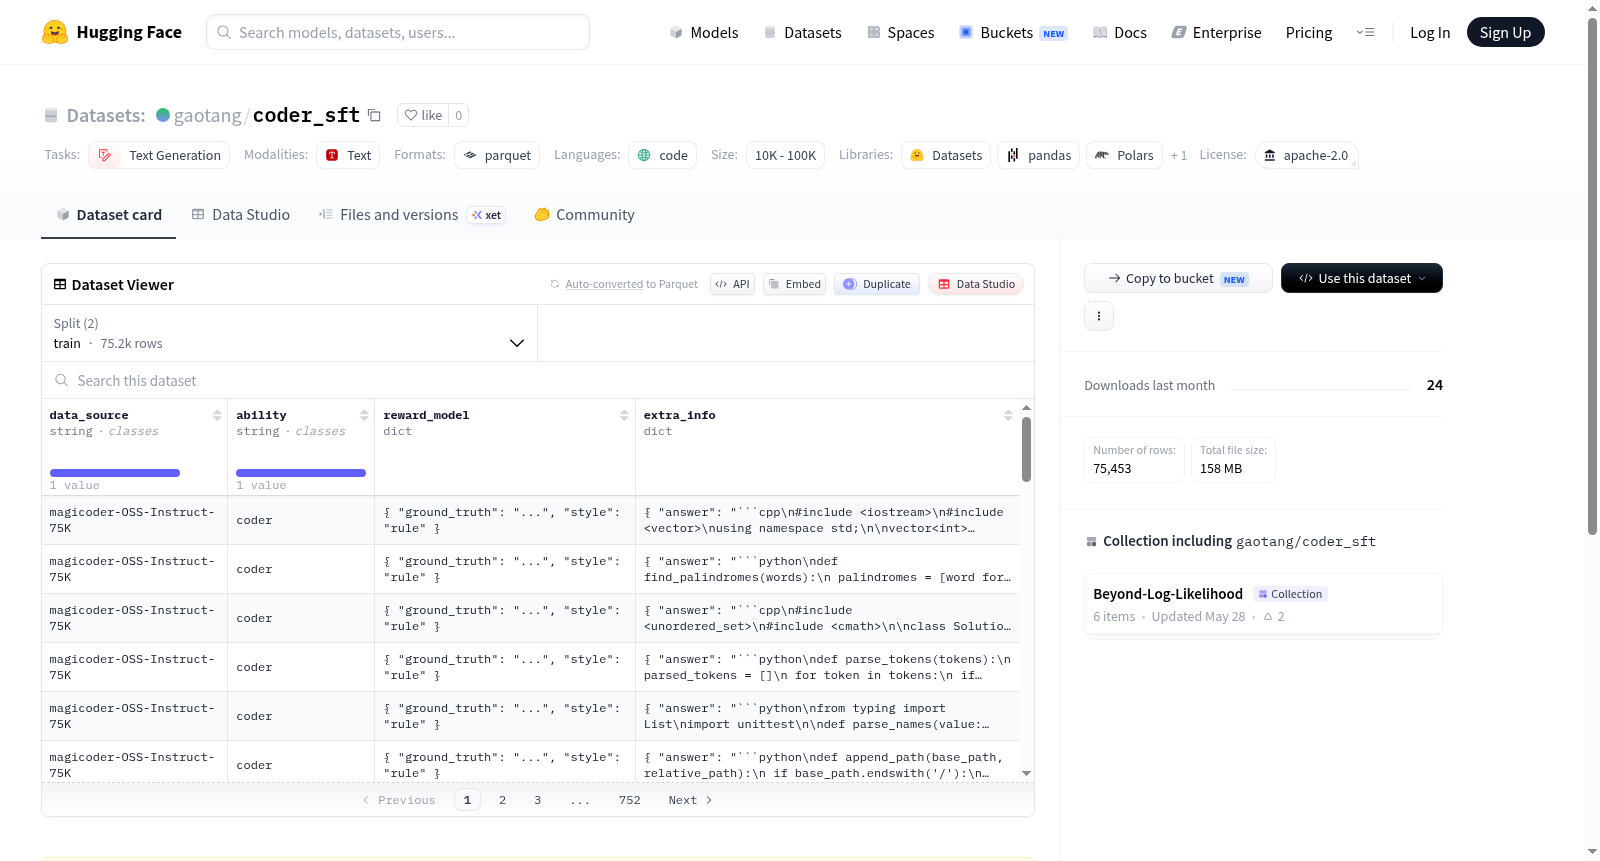
Task: Sort the data_source column
Action: coord(217,415)
